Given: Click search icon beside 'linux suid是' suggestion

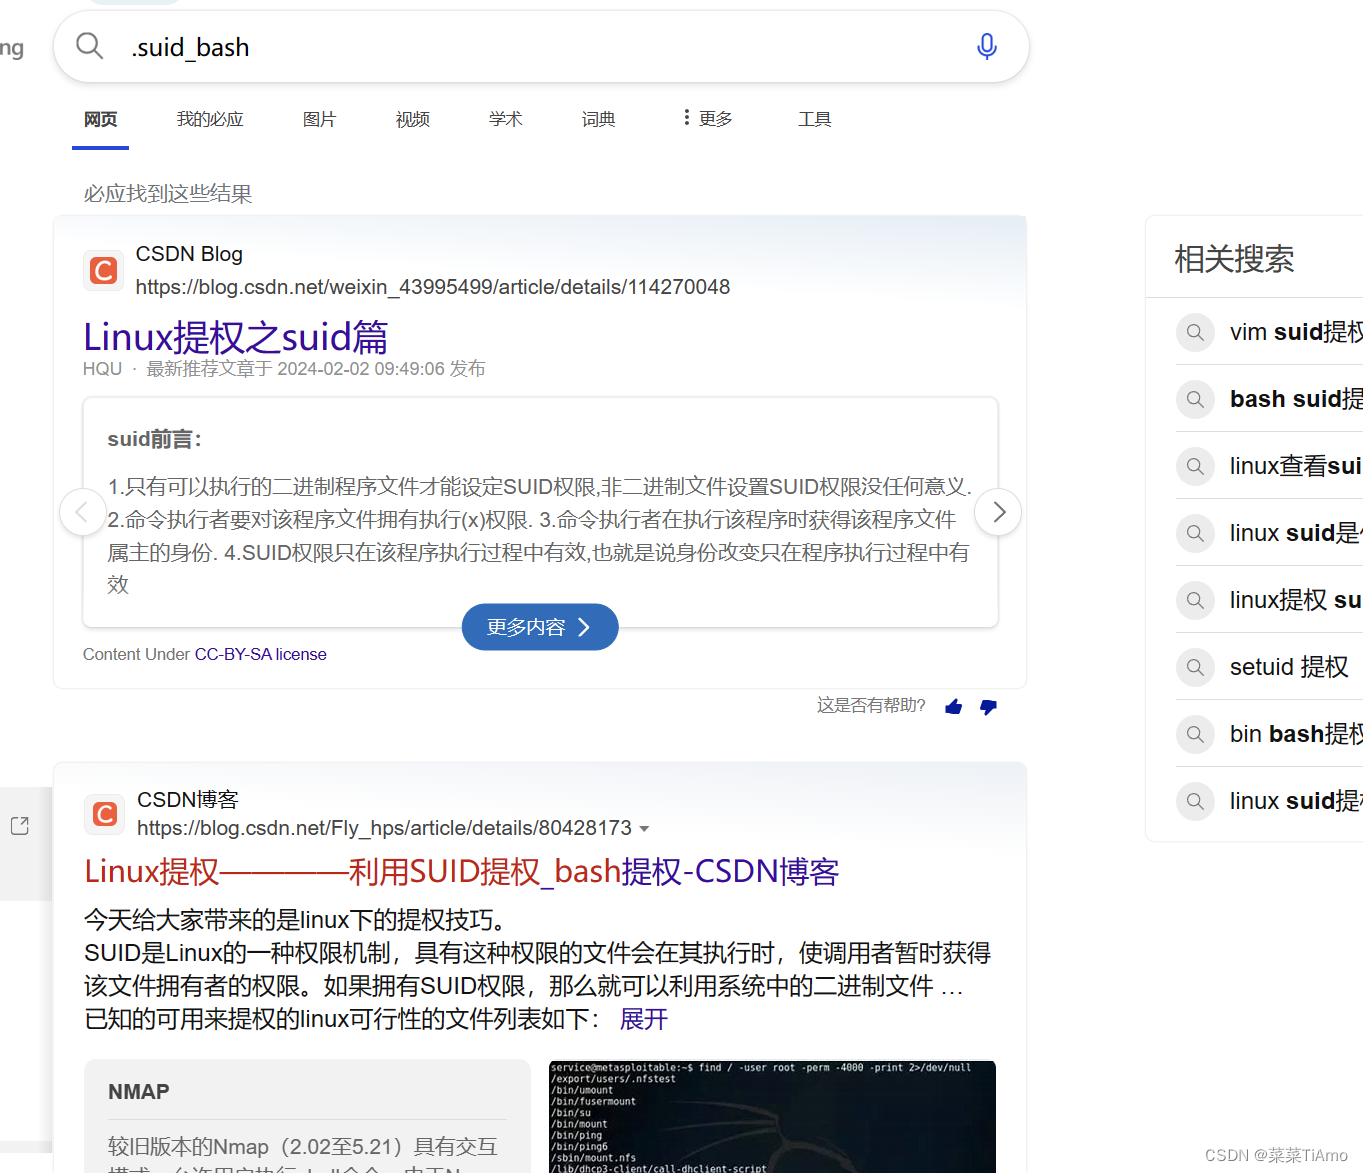Looking at the screenshot, I should click(x=1195, y=533).
